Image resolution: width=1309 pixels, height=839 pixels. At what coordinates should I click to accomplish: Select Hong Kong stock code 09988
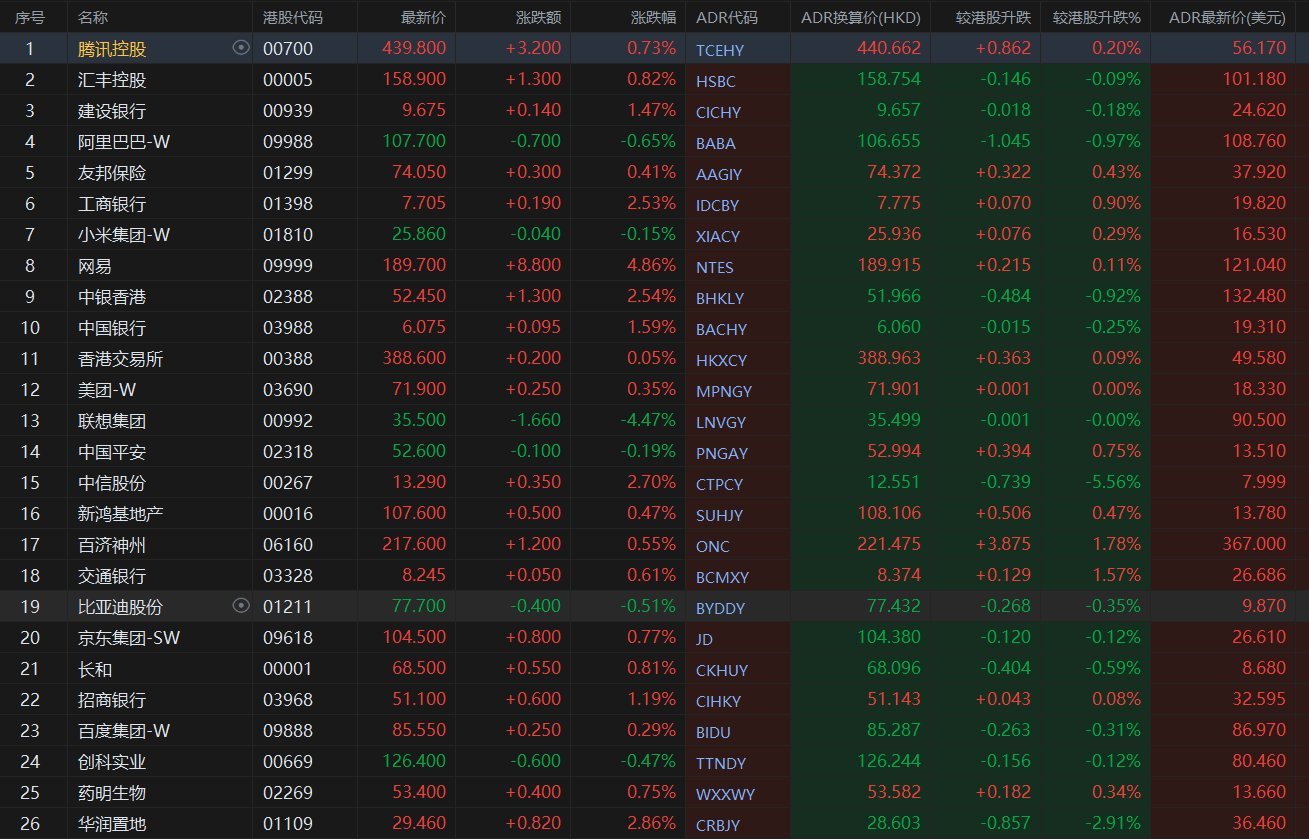pyautogui.click(x=287, y=141)
